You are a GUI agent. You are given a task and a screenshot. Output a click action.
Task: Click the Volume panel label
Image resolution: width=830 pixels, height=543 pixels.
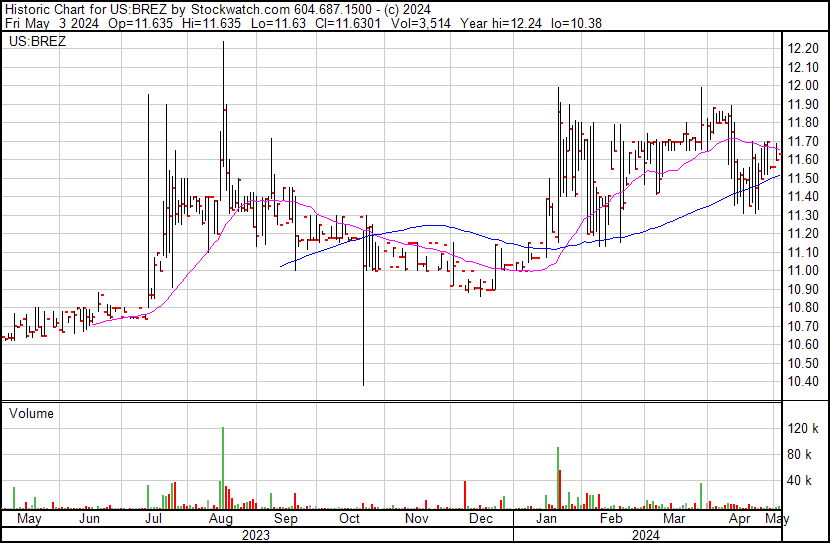click(x=31, y=413)
